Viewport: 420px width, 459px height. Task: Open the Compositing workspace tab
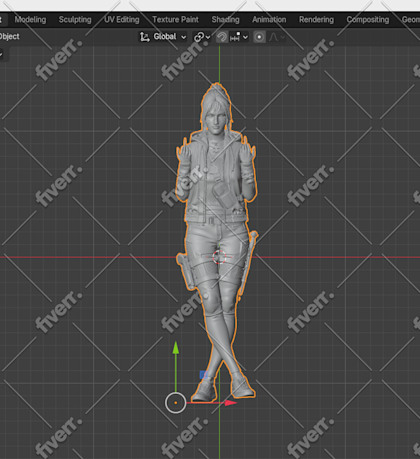[x=368, y=20]
